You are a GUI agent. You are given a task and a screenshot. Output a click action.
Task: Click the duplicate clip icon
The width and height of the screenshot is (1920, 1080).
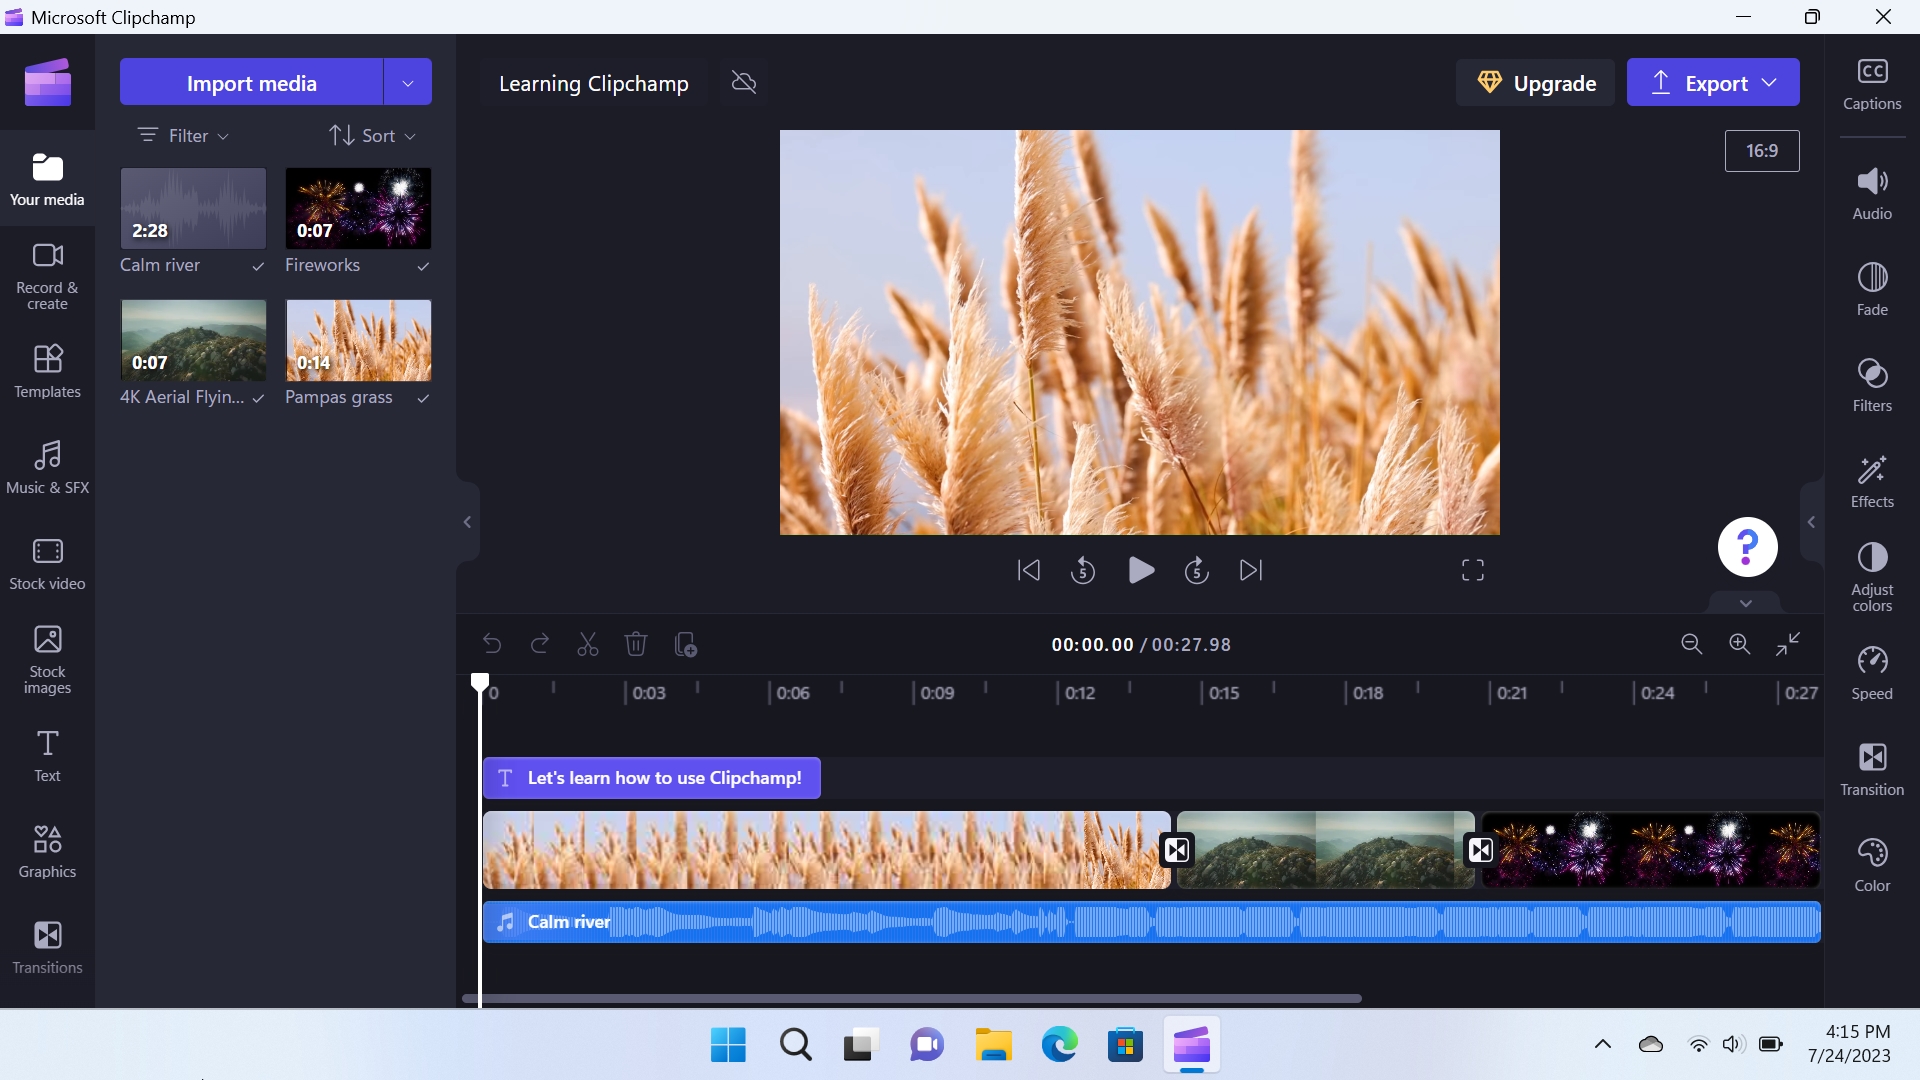pyautogui.click(x=686, y=644)
